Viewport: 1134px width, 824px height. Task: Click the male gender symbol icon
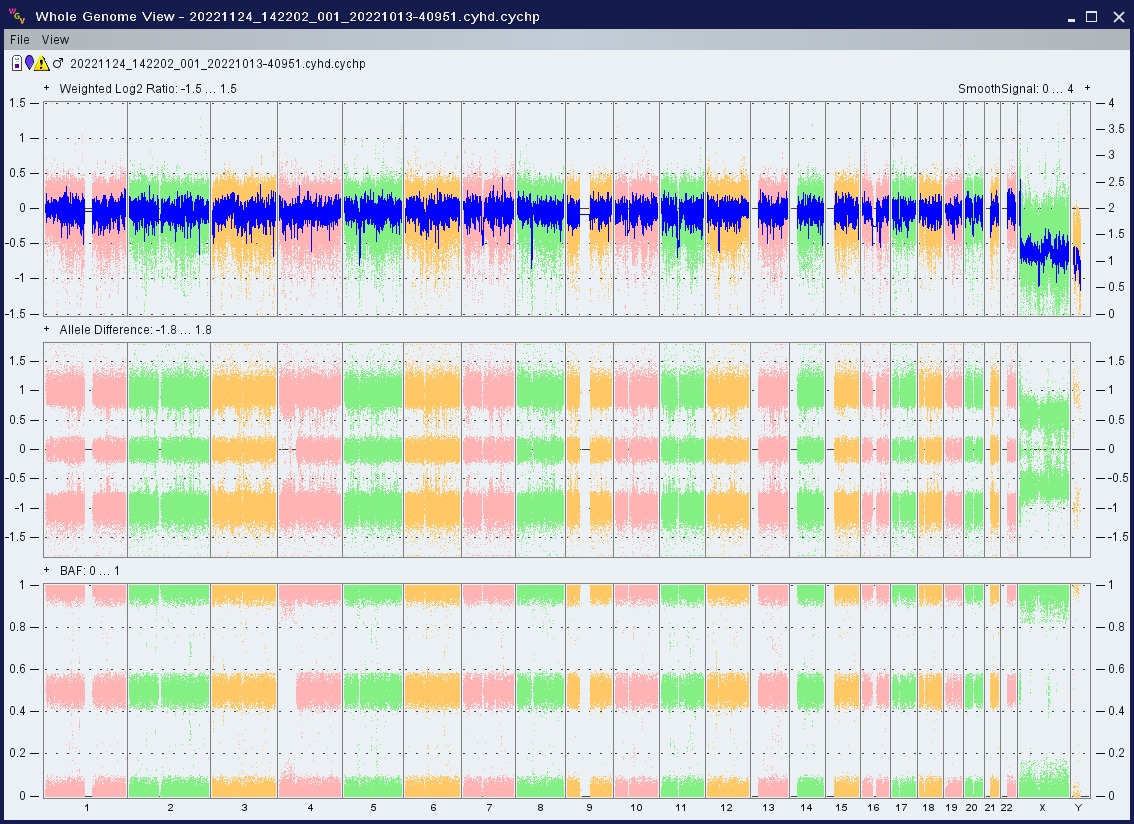(x=58, y=63)
